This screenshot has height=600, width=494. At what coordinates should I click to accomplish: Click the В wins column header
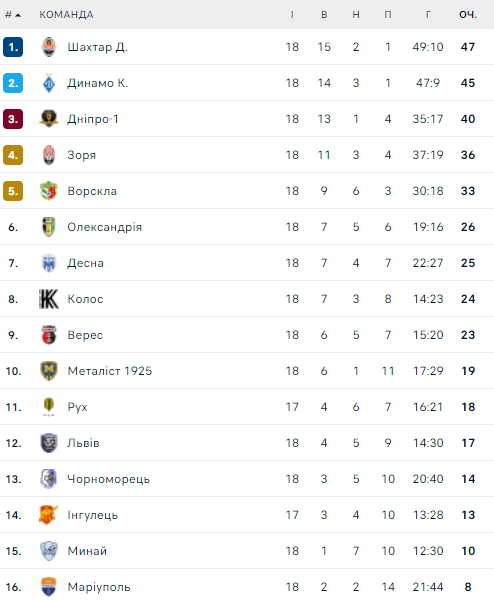pos(324,15)
